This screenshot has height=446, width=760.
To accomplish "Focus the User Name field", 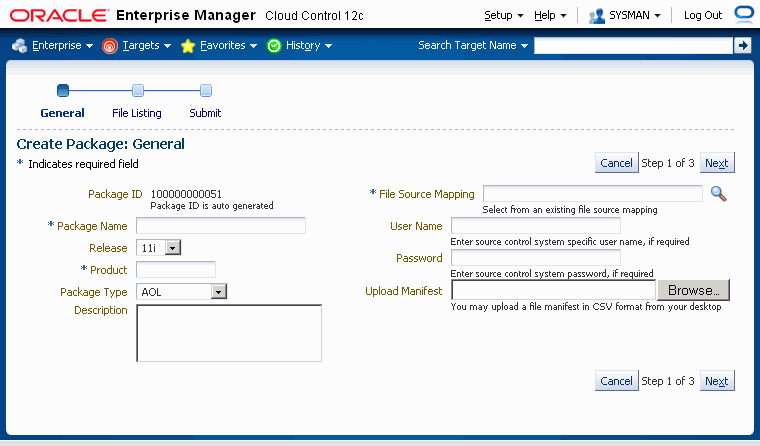I will pyautogui.click(x=536, y=225).
